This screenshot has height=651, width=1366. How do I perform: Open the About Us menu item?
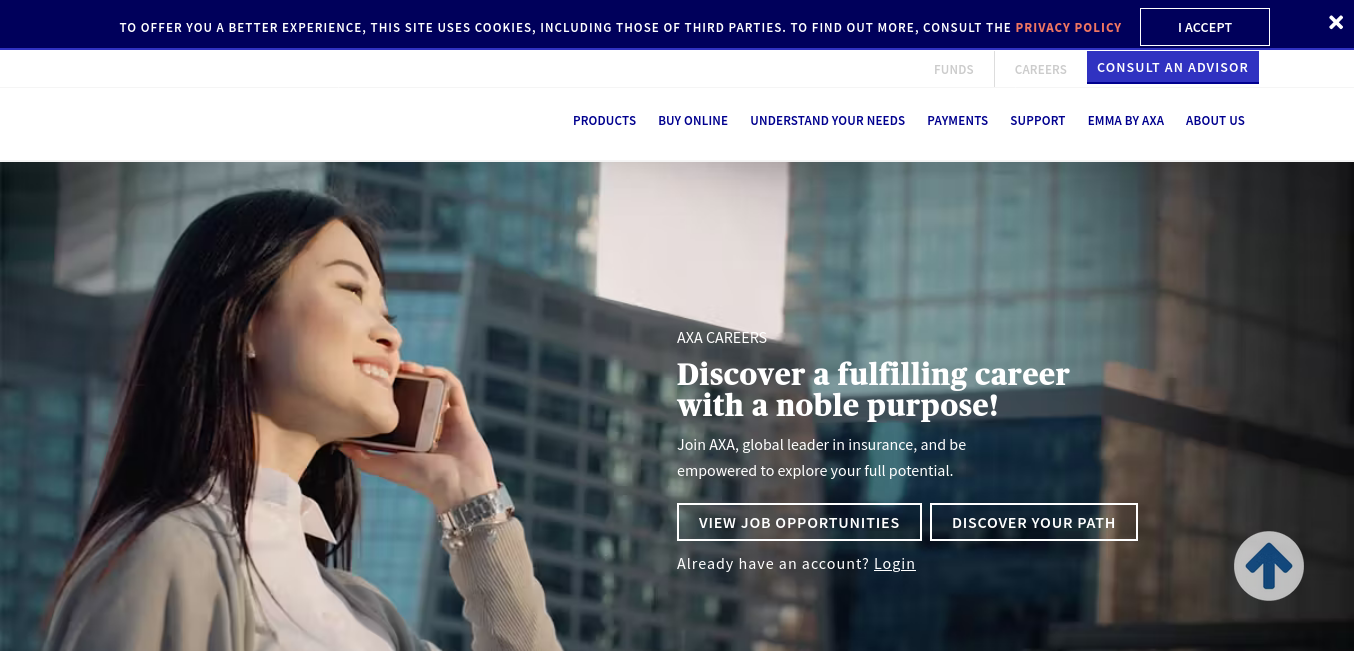click(x=1215, y=120)
